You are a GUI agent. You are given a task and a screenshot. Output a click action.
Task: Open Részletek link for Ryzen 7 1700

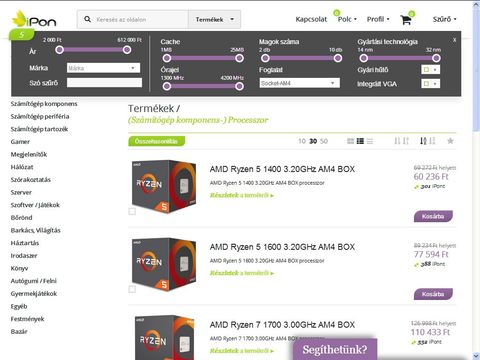242,351
